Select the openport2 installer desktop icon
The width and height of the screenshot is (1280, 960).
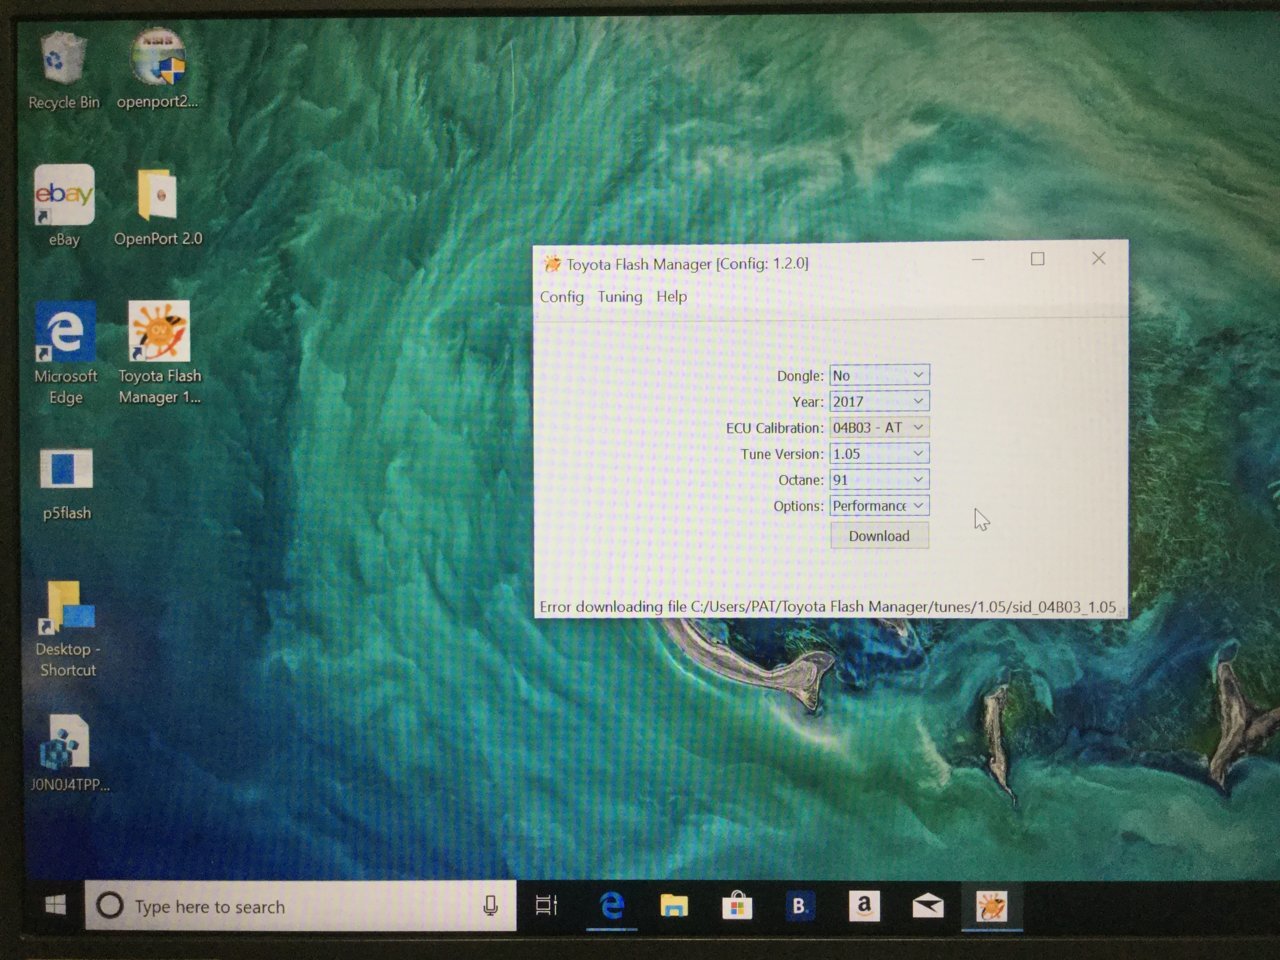click(x=158, y=68)
